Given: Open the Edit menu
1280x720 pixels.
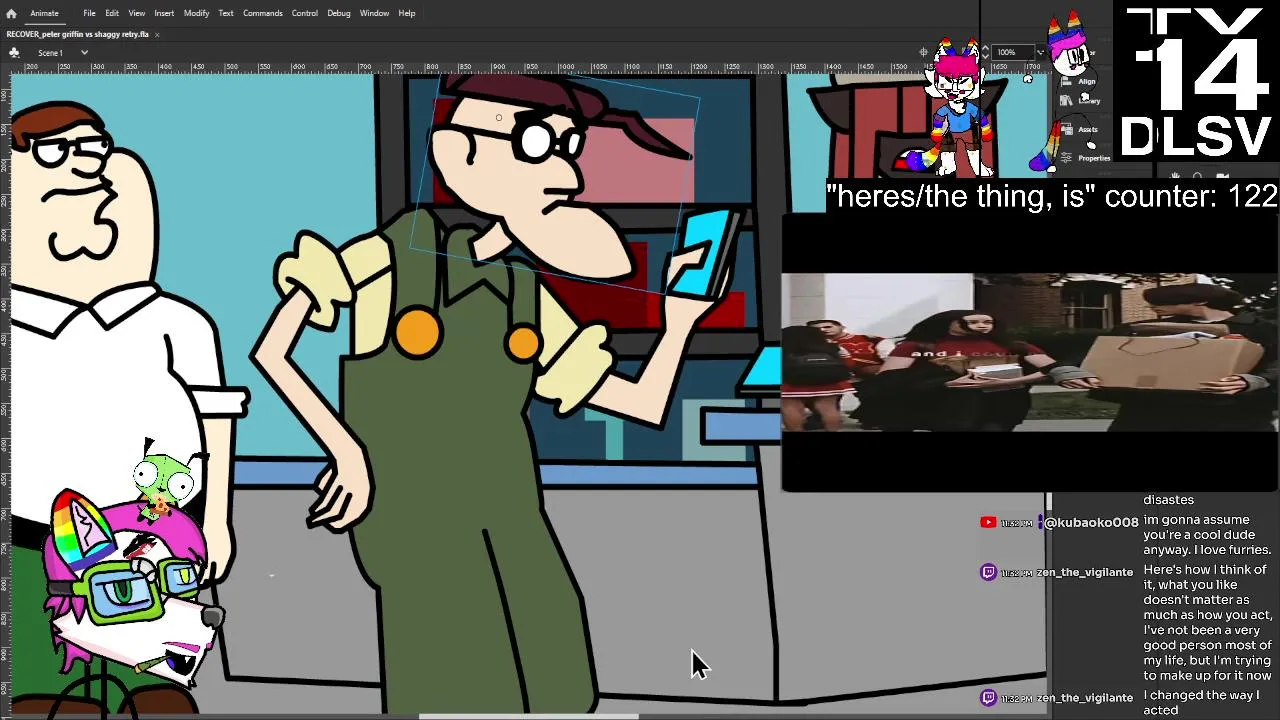Looking at the screenshot, I should click(x=112, y=13).
